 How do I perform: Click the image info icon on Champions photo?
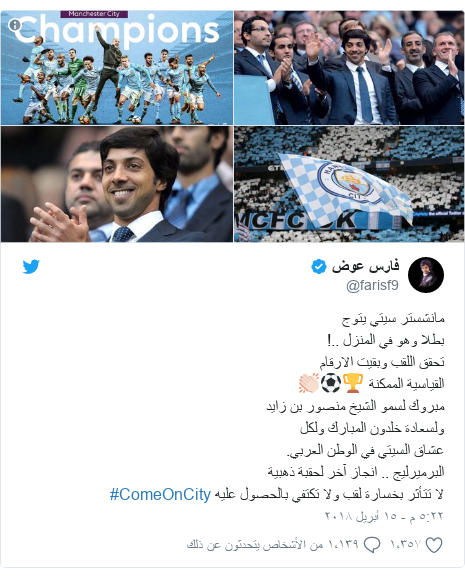tap(14, 25)
